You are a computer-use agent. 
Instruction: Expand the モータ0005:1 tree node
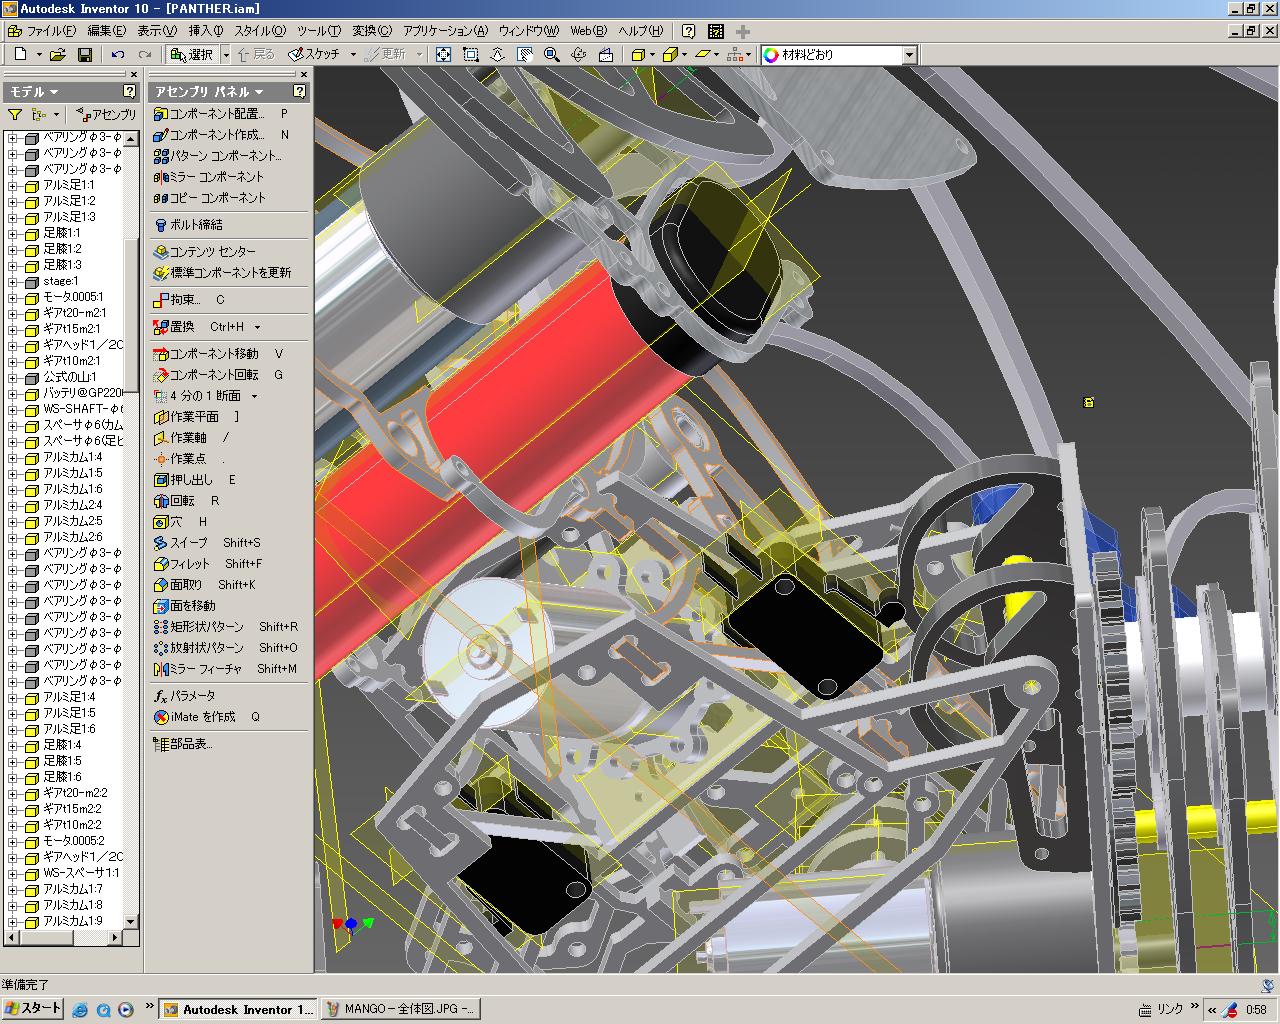(x=13, y=297)
